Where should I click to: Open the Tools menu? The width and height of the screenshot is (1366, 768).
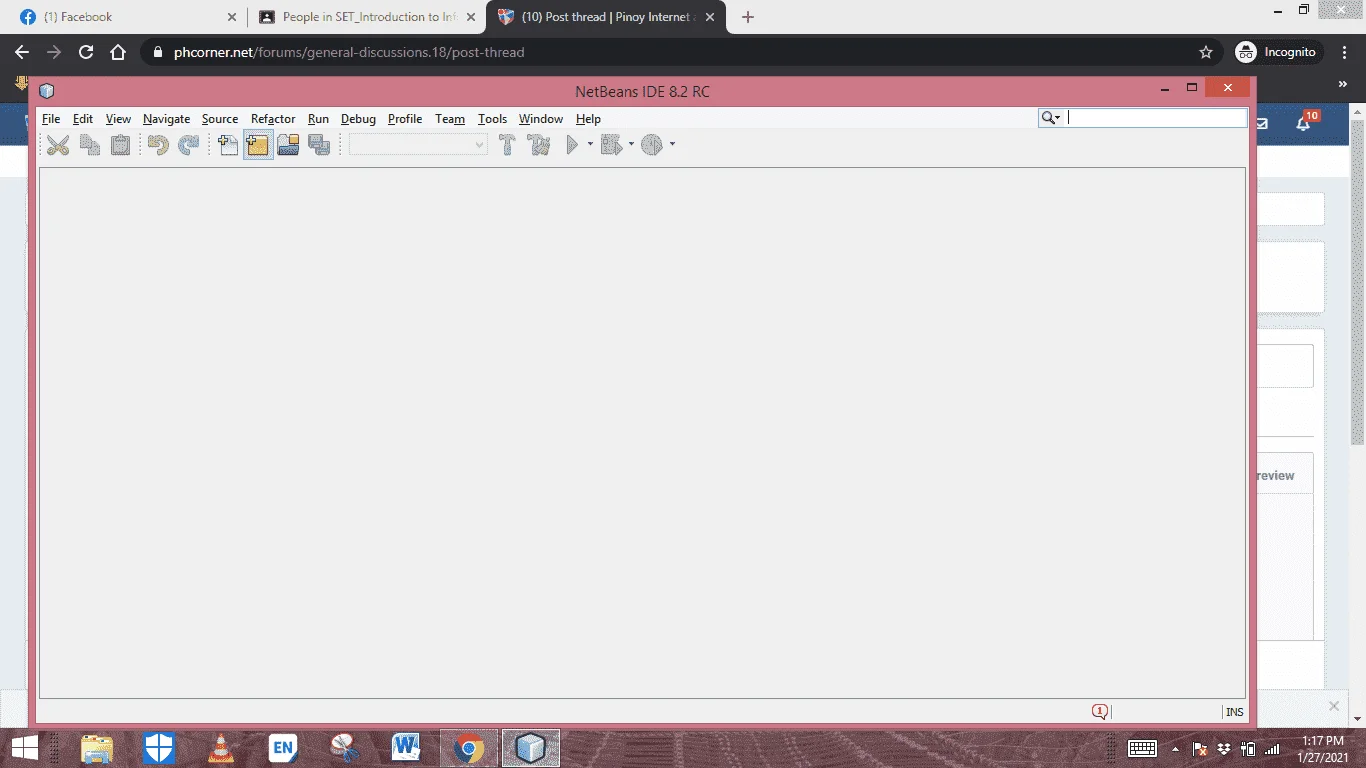(492, 119)
